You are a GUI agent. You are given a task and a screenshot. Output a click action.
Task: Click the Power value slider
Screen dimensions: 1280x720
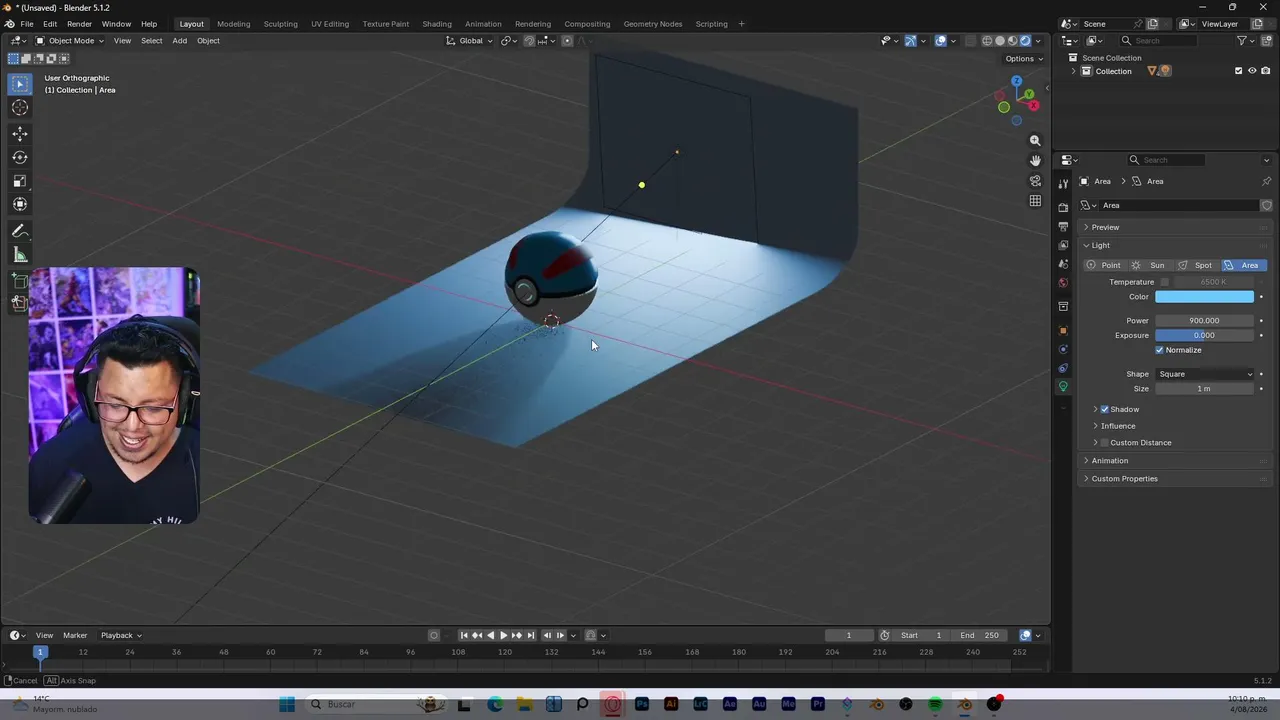(1205, 321)
